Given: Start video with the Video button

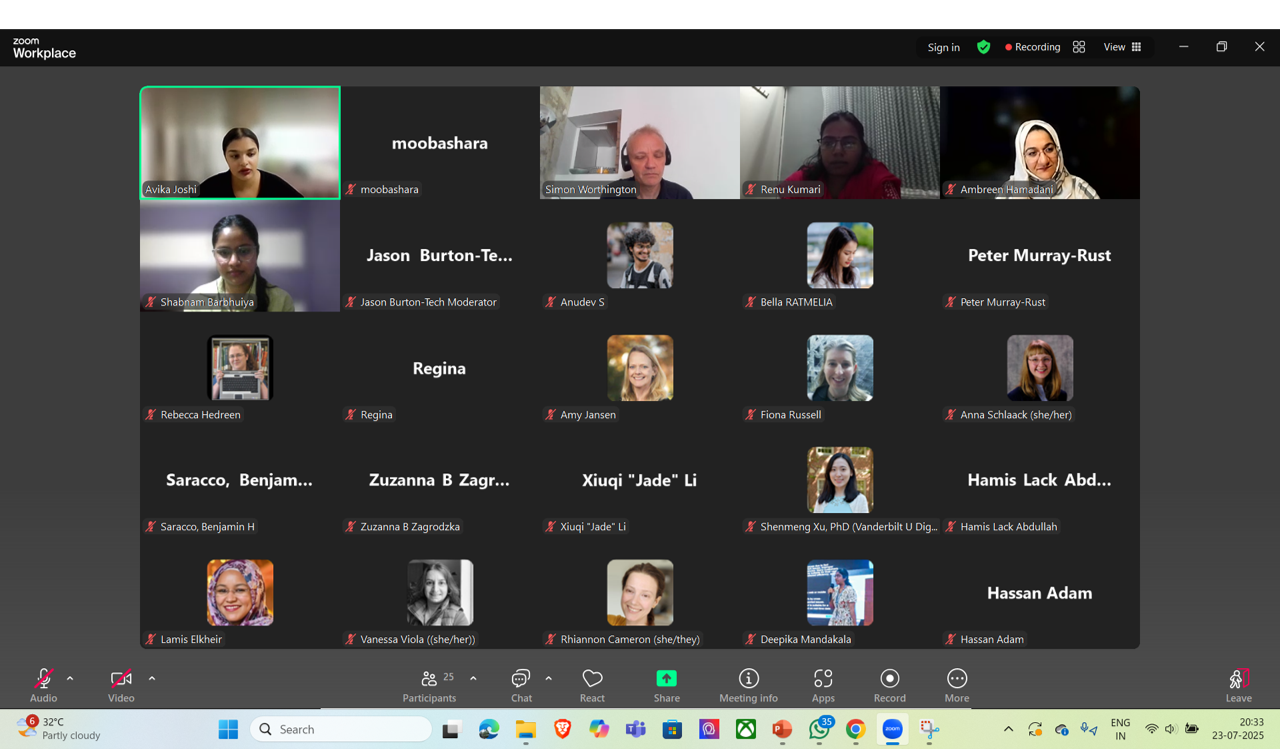Looking at the screenshot, I should (x=121, y=685).
